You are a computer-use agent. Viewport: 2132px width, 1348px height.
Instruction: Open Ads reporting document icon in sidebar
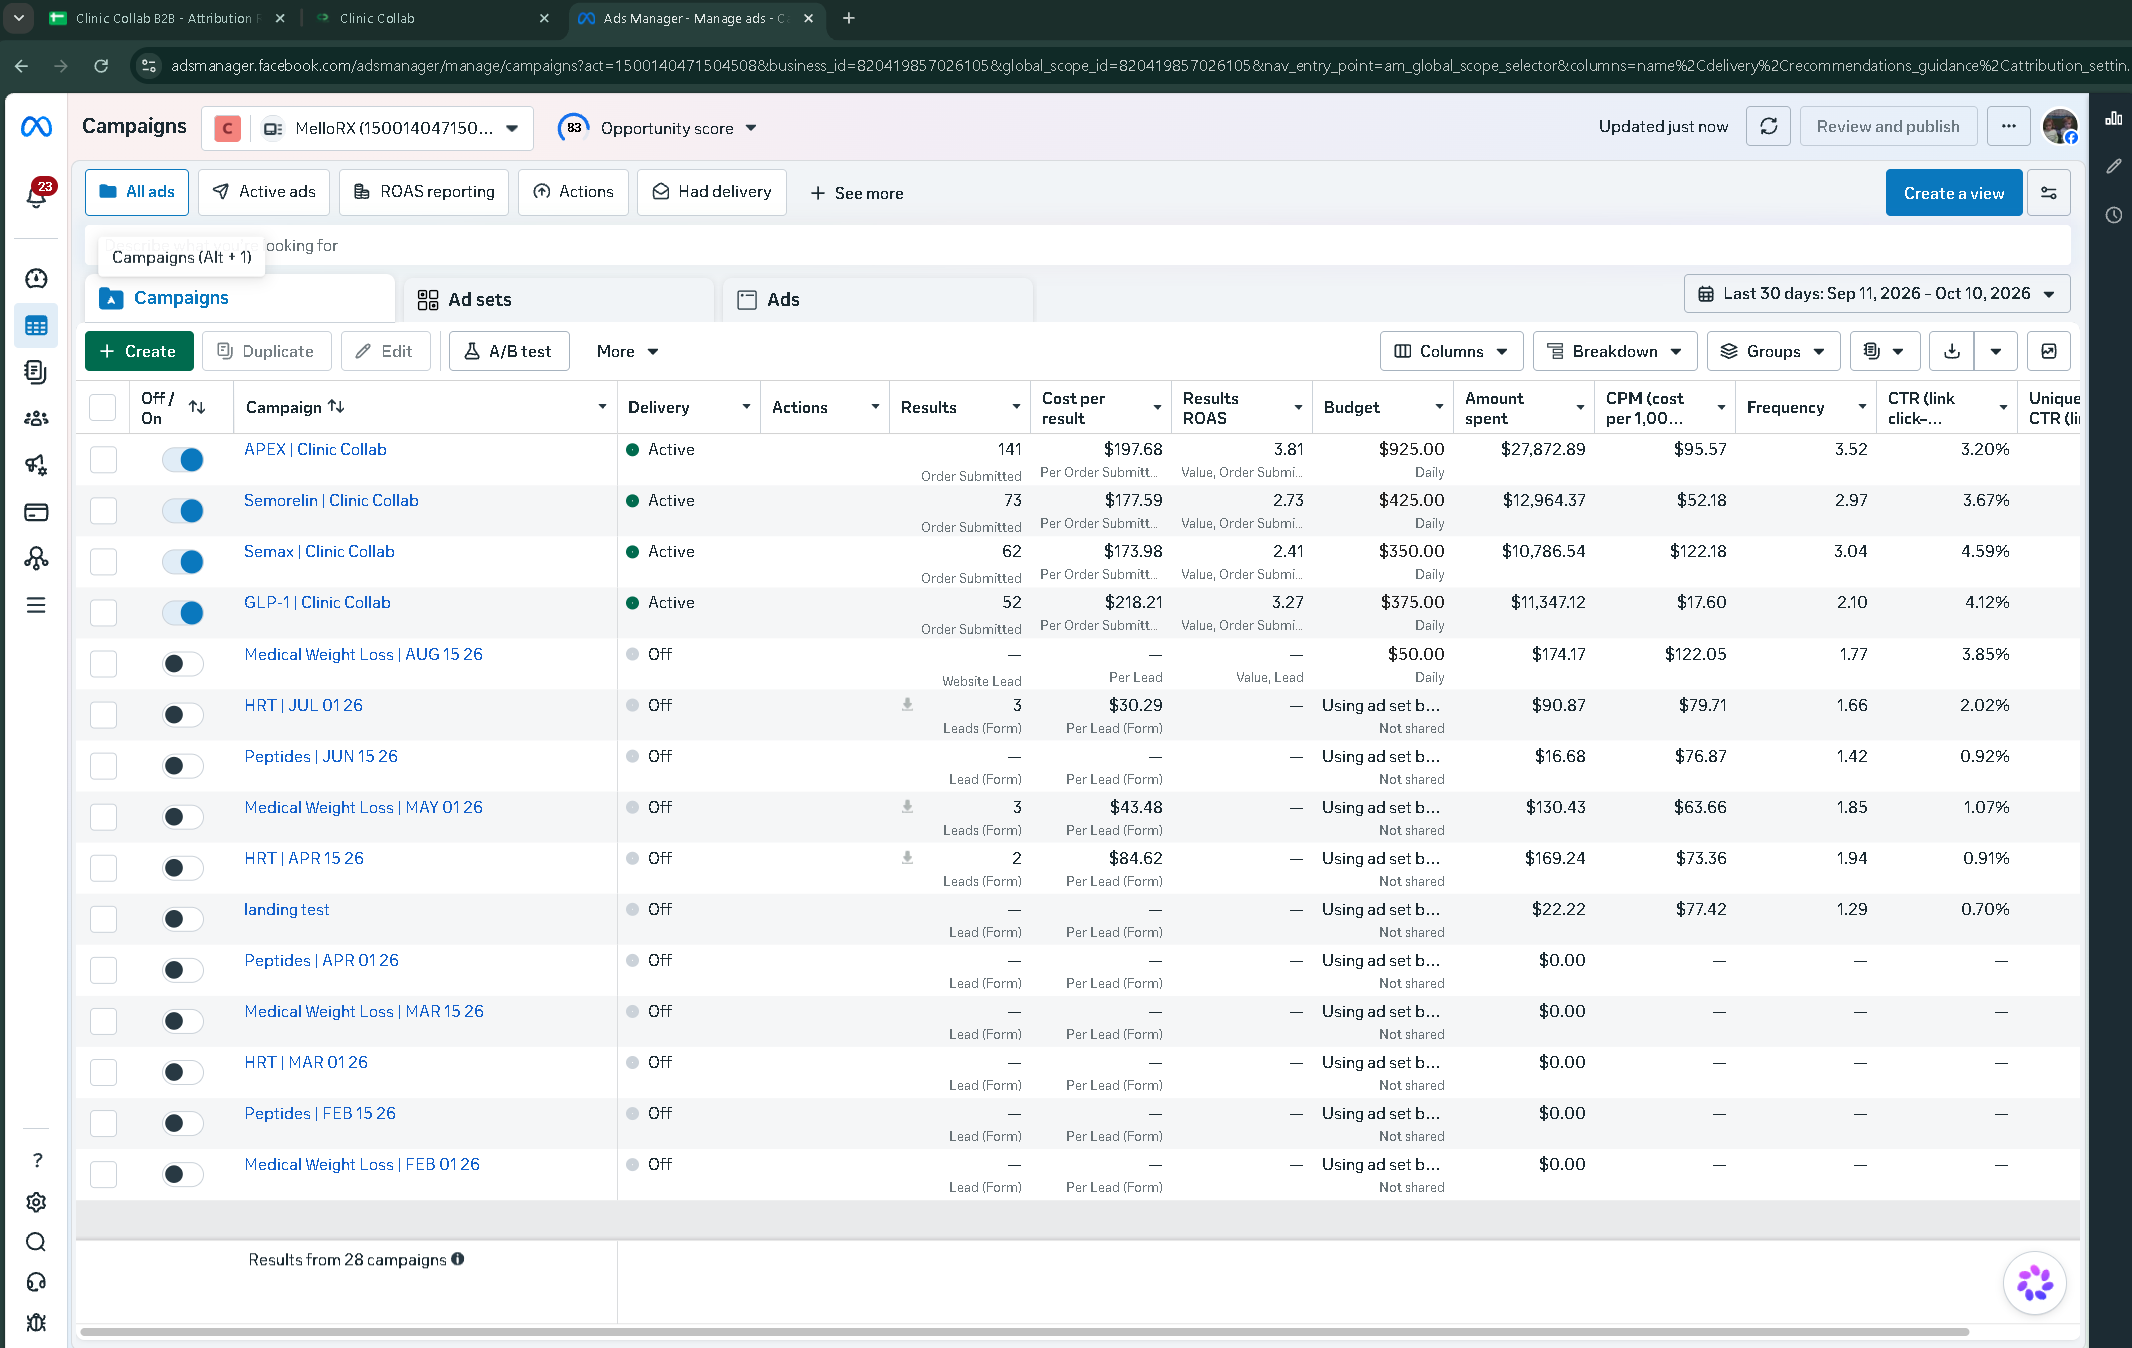click(36, 372)
